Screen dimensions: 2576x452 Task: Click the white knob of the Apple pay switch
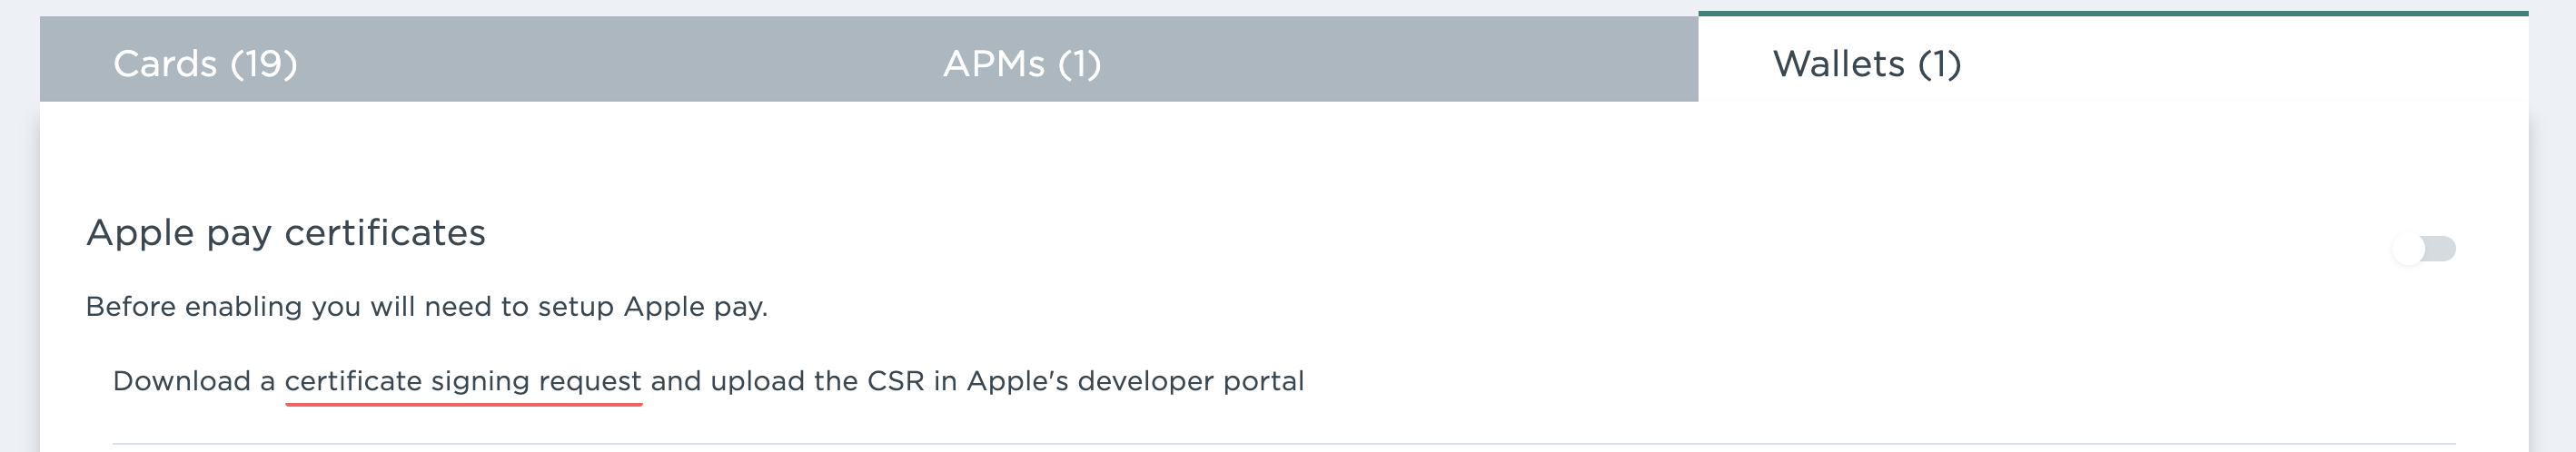pos(2408,249)
